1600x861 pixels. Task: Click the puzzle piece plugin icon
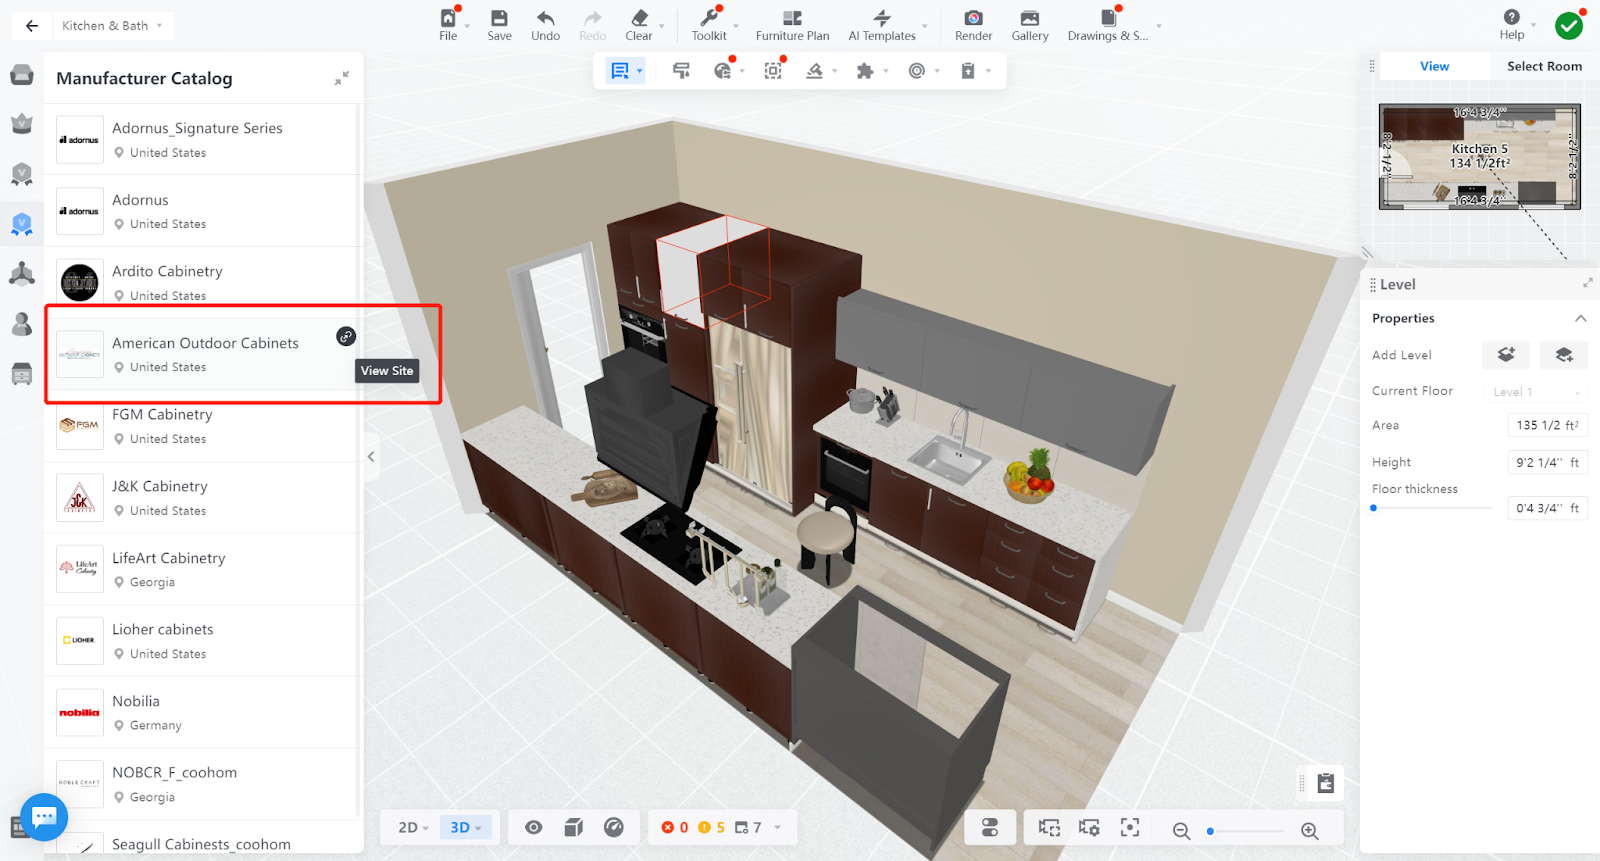[865, 71]
